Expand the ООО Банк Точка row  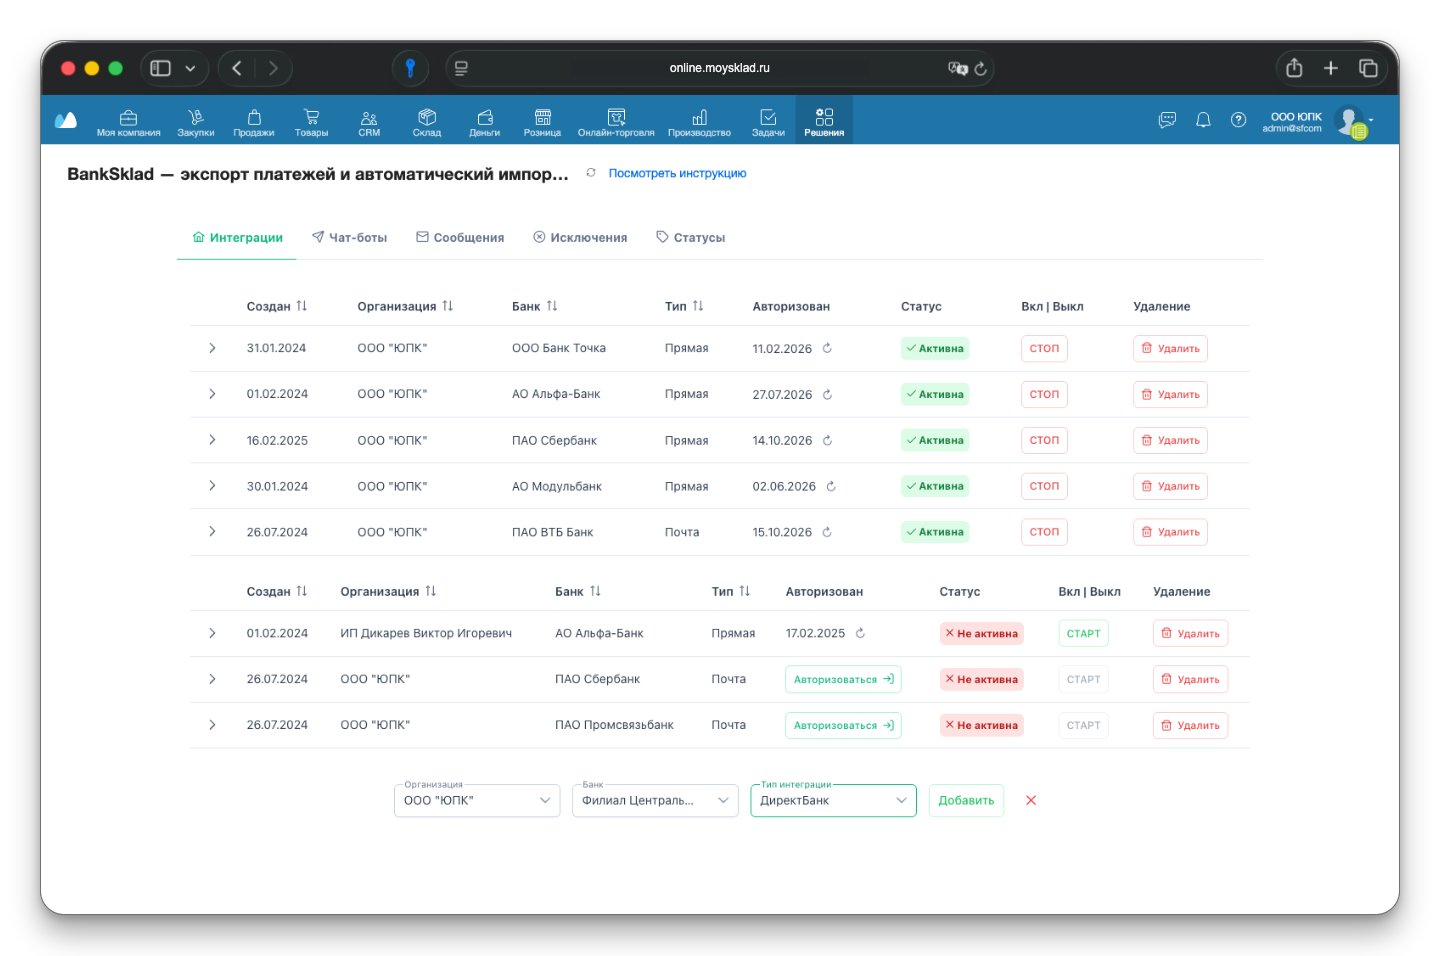[x=212, y=348]
